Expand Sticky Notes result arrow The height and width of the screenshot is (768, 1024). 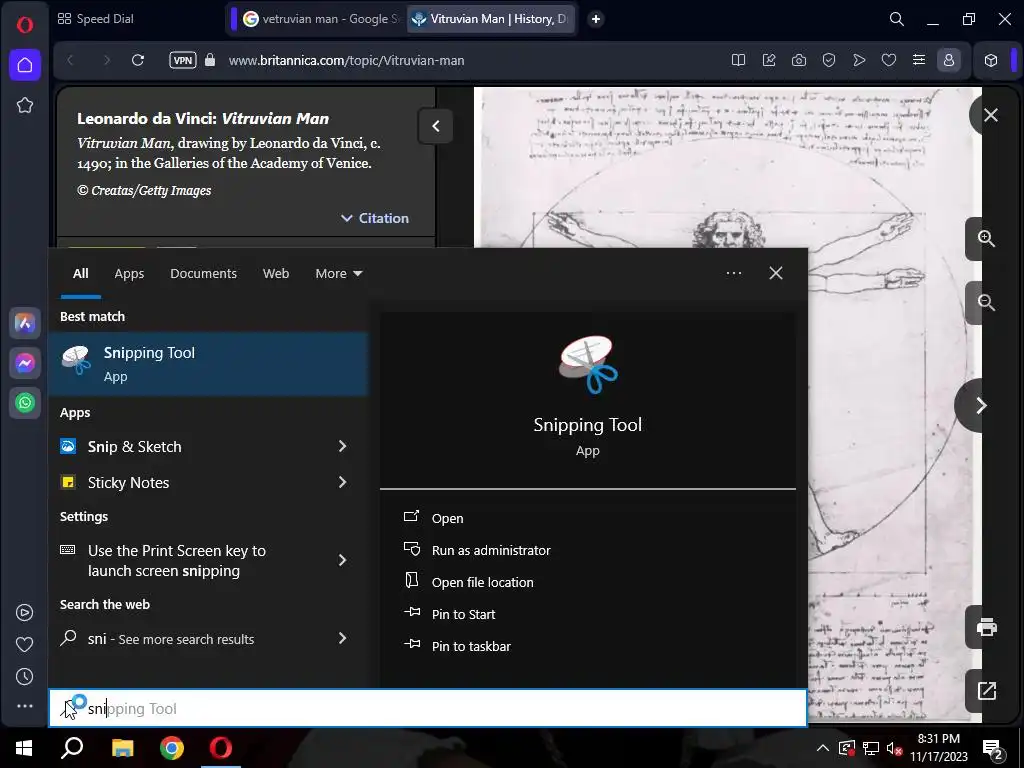[342, 482]
